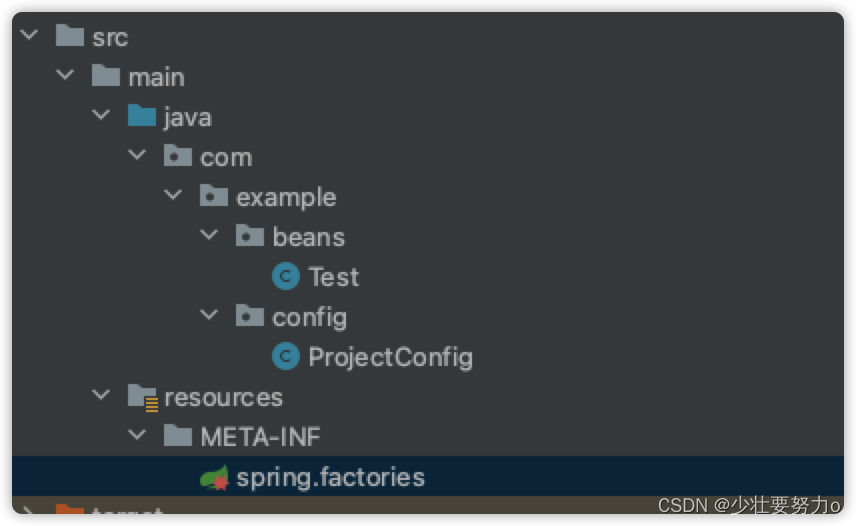Collapse the config package arrow
The width and height of the screenshot is (856, 526).
click(x=209, y=316)
